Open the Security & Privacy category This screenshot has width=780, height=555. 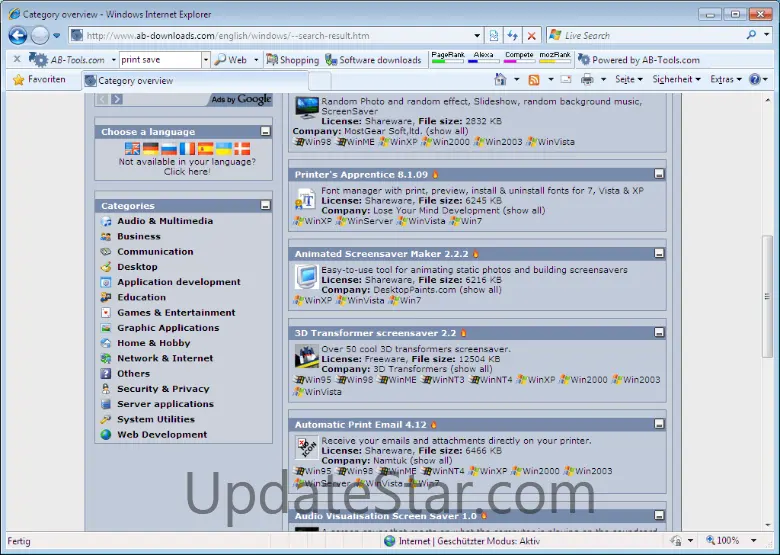(x=163, y=389)
